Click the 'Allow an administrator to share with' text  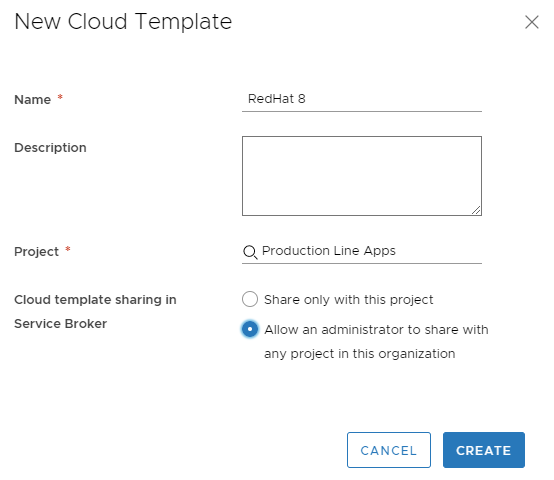point(376,330)
